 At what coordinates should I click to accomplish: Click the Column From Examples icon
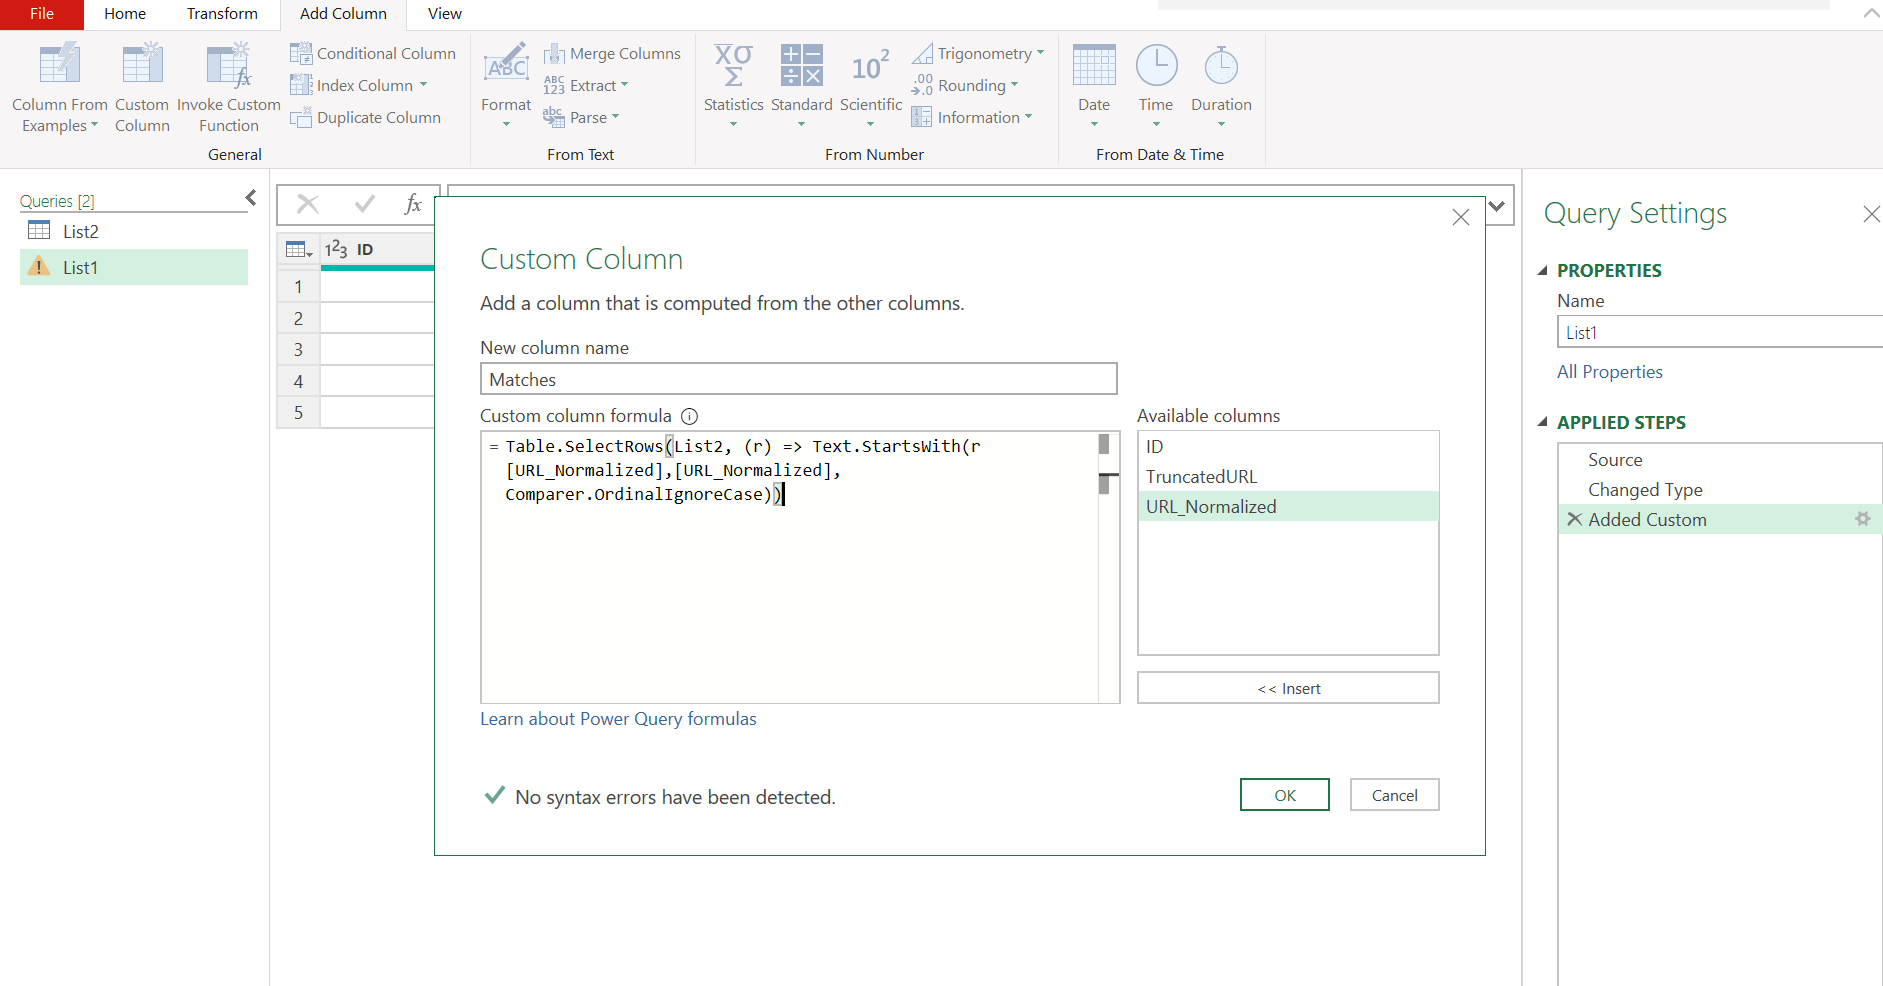[x=59, y=64]
